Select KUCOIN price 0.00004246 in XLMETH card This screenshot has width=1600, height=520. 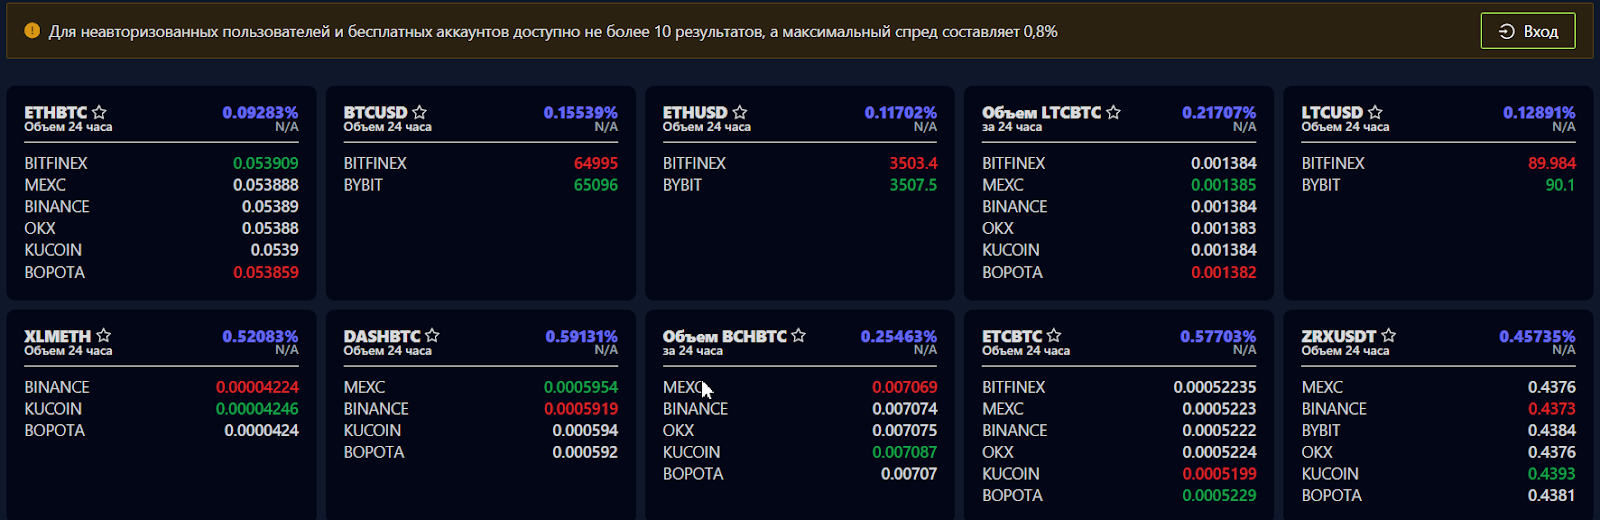point(257,409)
